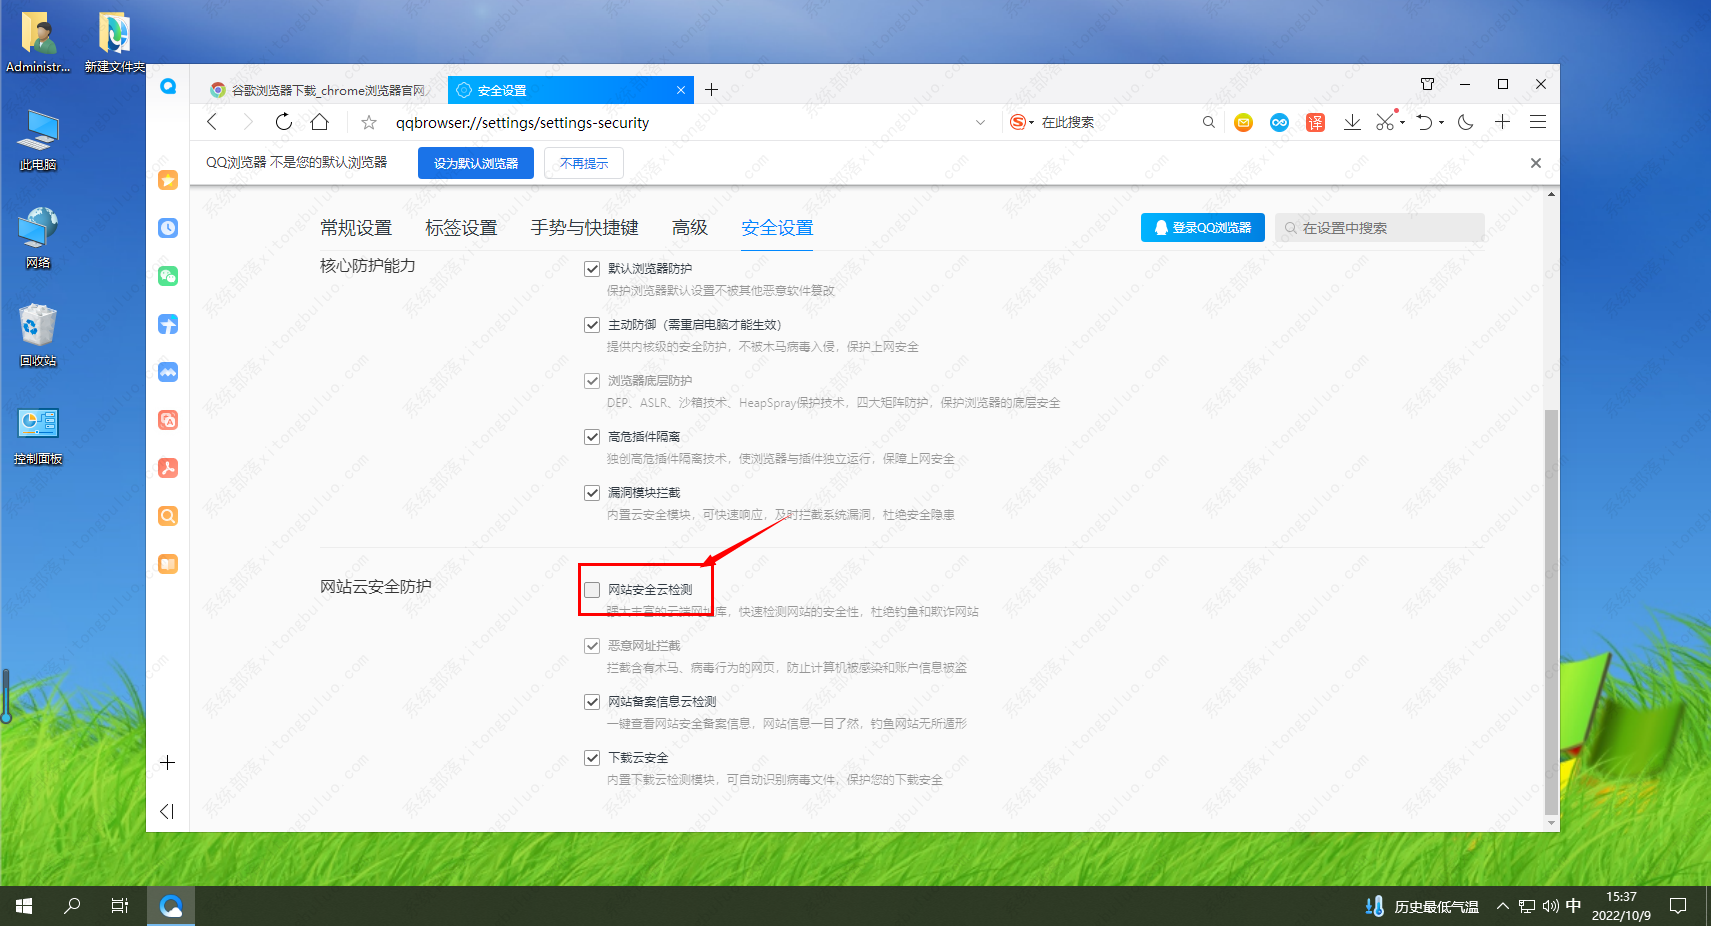Image resolution: width=1711 pixels, height=926 pixels.
Task: Enable night mode with moon icon
Action: click(x=1465, y=122)
